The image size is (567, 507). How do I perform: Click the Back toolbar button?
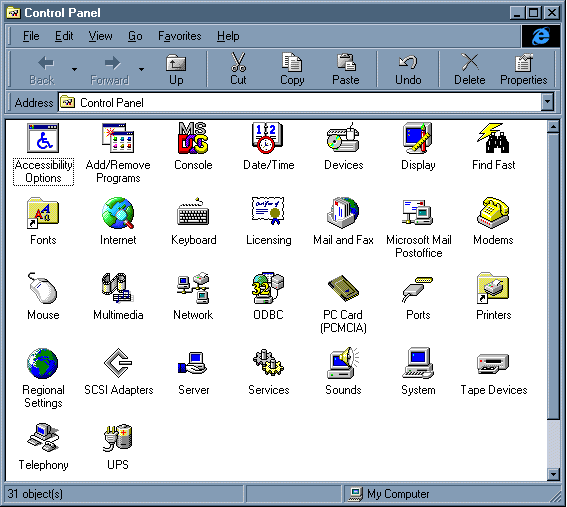point(42,69)
